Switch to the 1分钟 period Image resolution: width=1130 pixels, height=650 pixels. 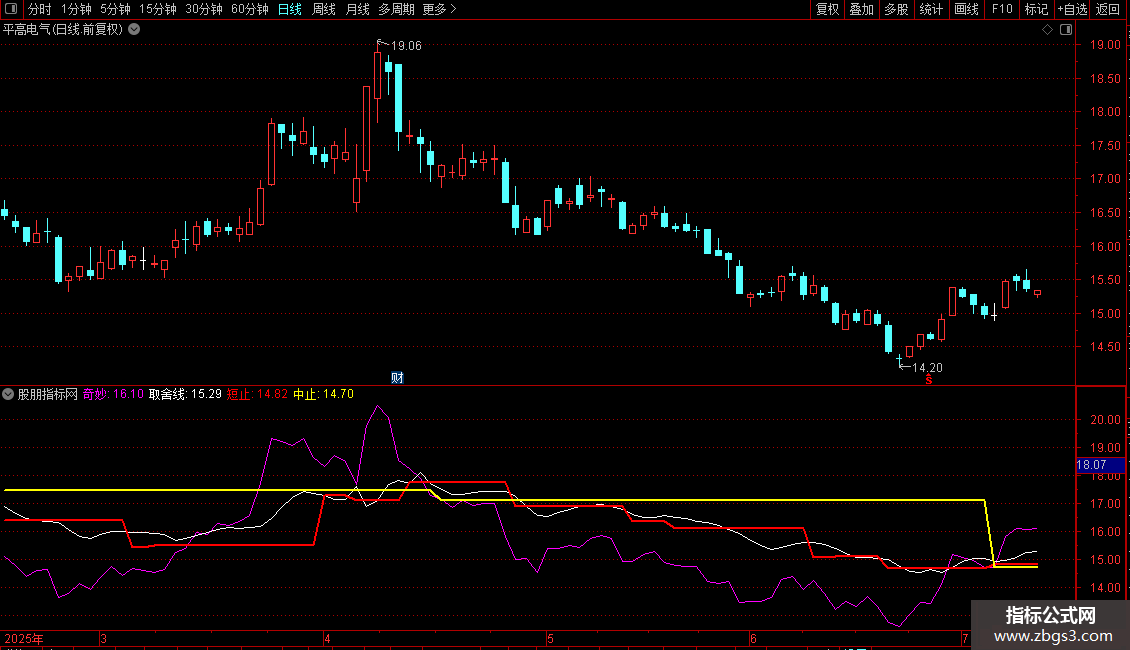[x=76, y=9]
